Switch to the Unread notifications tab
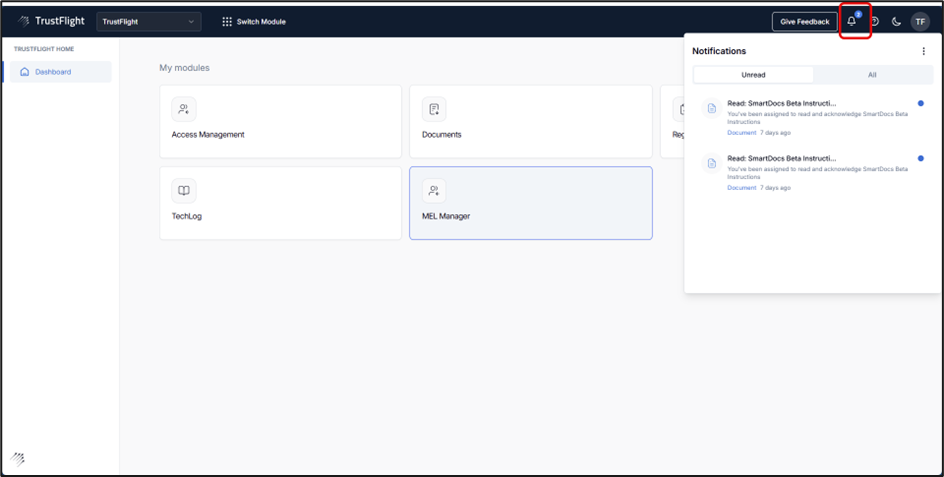944x477 pixels. 753,75
